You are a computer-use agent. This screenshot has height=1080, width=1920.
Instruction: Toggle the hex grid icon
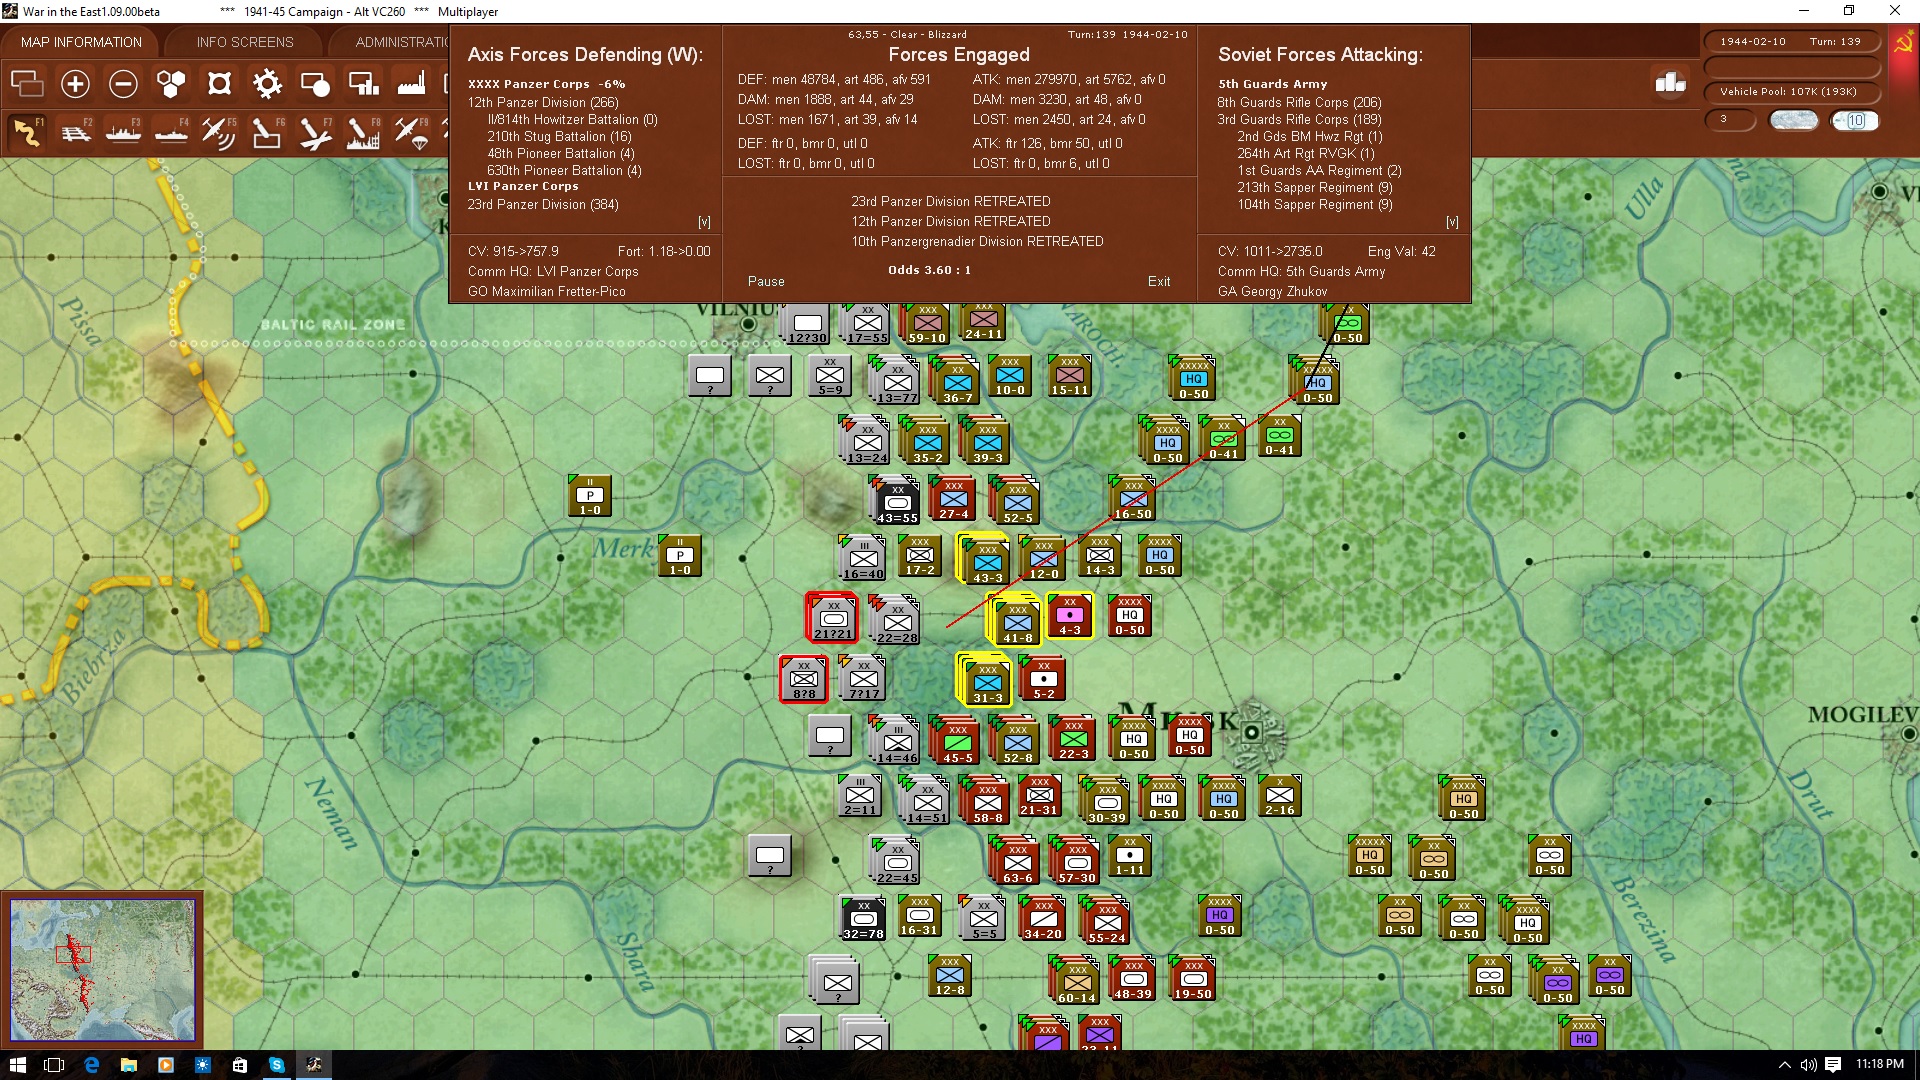(x=171, y=84)
